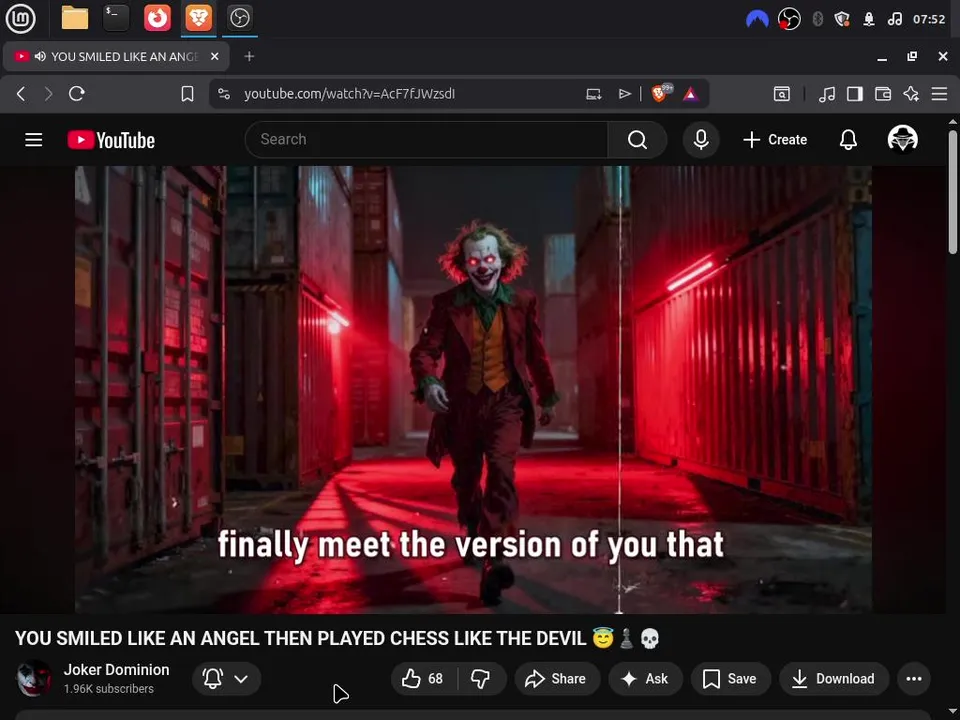Select the YOU SMILED LIKE AN ANGEL tab
The width and height of the screenshot is (960, 720).
[116, 56]
